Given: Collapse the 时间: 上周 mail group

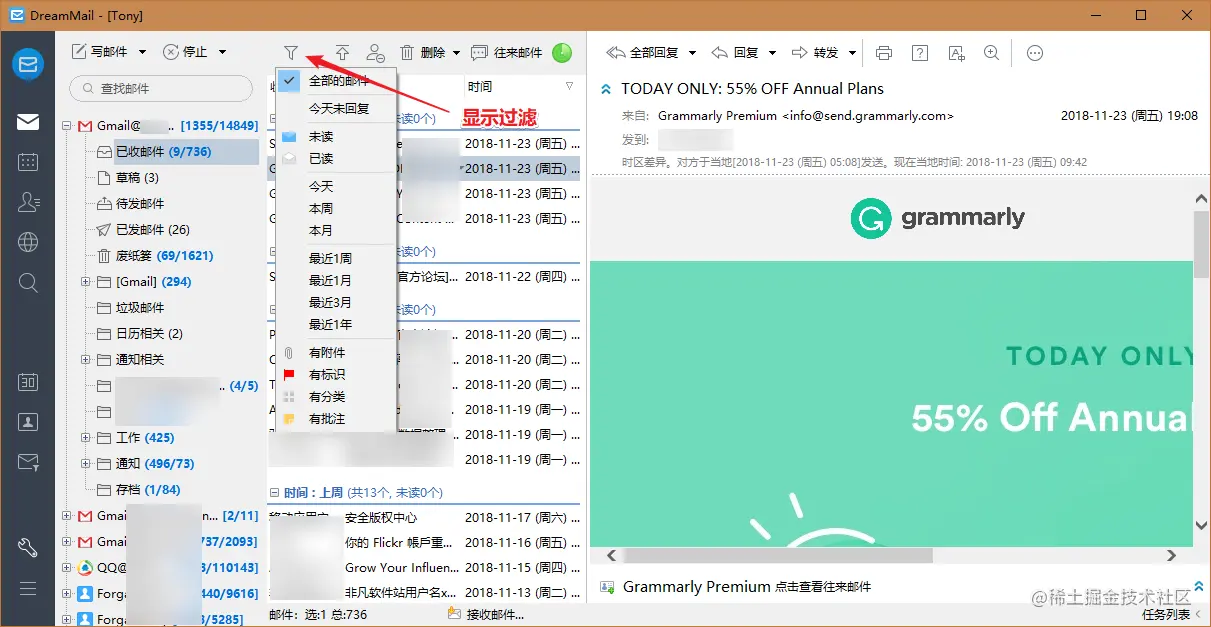Looking at the screenshot, I should click(x=275, y=493).
